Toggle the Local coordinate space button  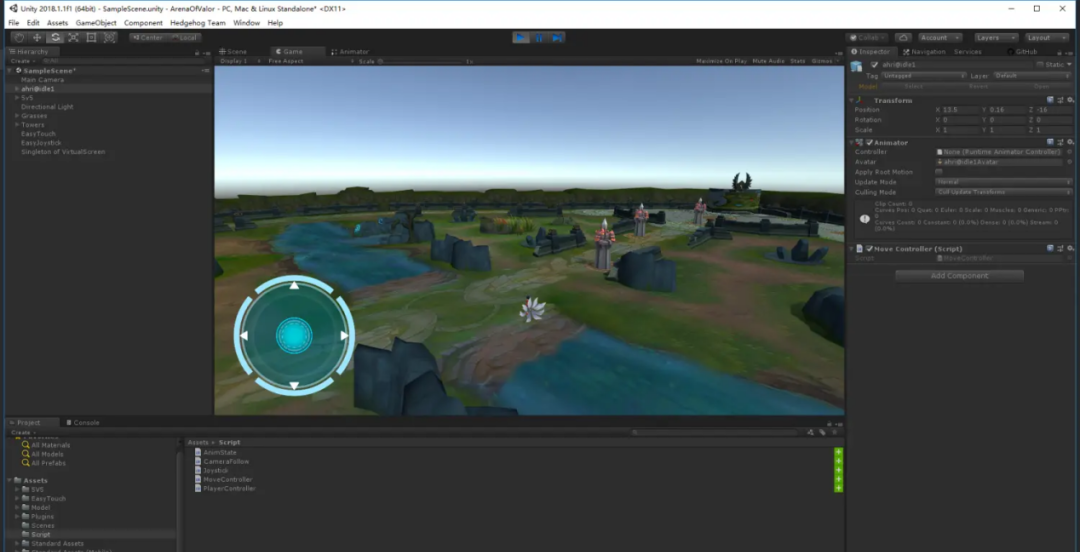(182, 38)
